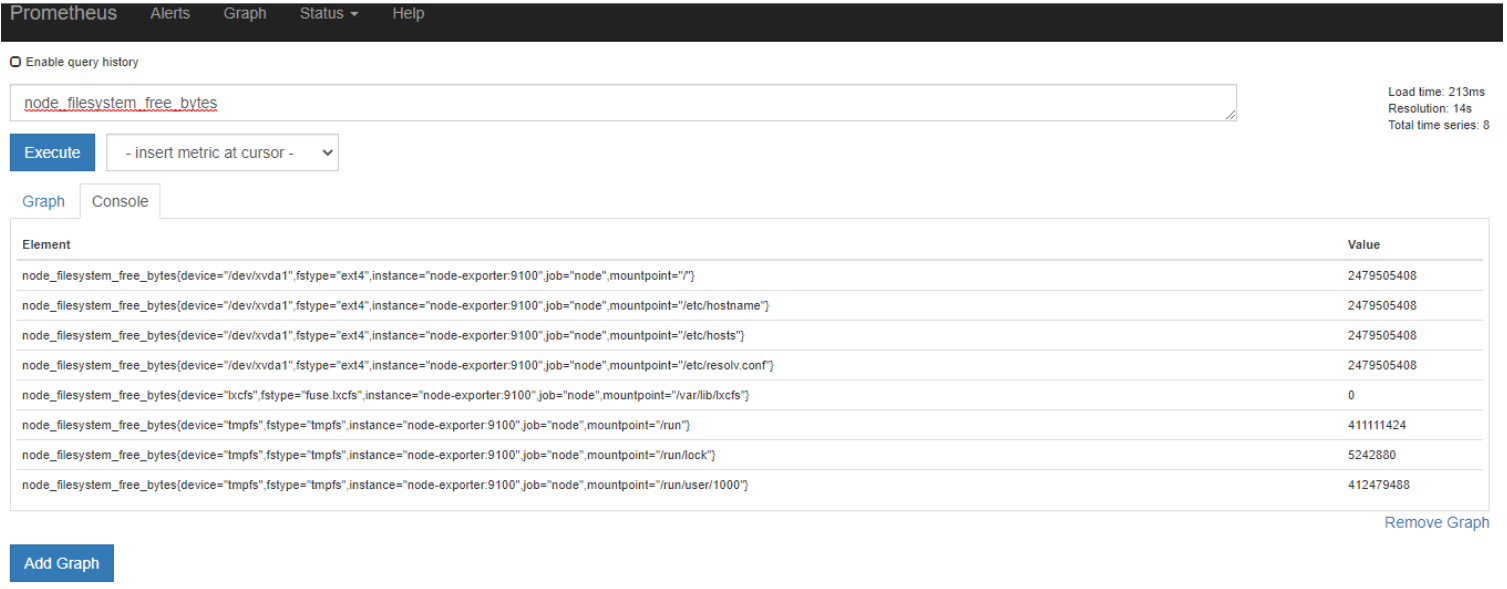This screenshot has width=1507, height=589.
Task: Click the Value column header
Action: (x=1363, y=244)
